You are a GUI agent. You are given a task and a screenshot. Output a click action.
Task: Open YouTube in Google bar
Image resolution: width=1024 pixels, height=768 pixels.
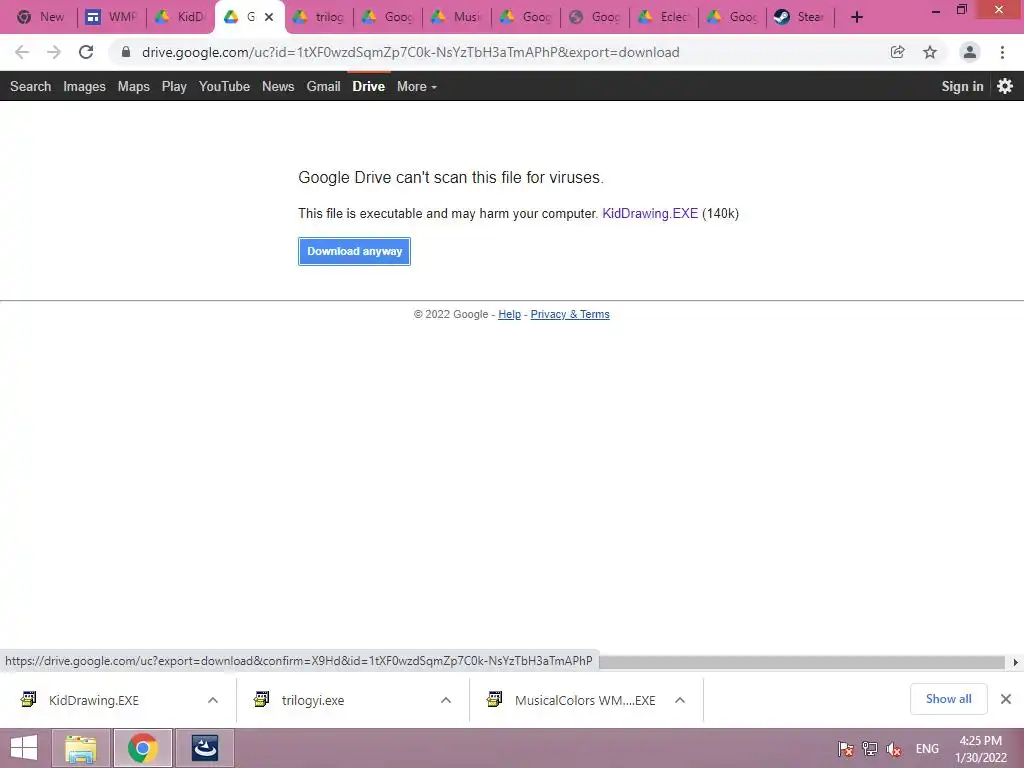tap(224, 86)
